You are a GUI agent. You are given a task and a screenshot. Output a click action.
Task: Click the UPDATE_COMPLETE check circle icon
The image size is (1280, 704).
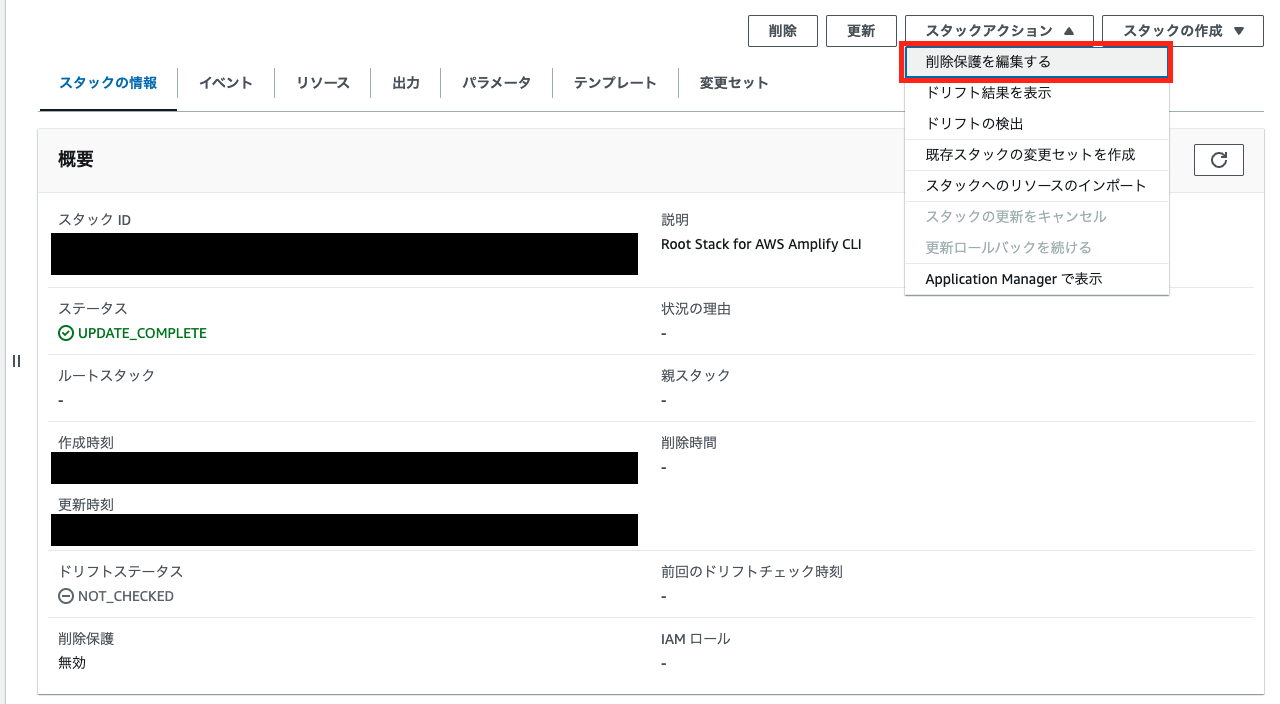[66, 333]
